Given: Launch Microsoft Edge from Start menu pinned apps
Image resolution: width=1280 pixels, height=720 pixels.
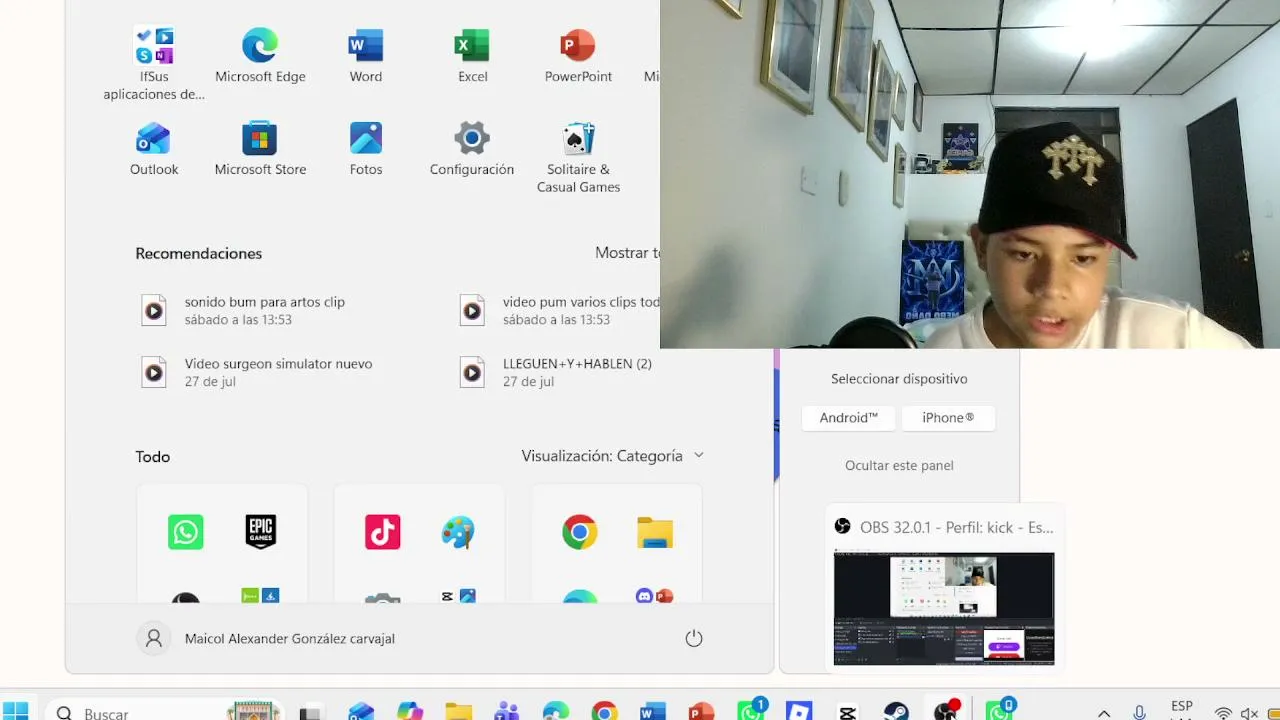Looking at the screenshot, I should pos(260,56).
